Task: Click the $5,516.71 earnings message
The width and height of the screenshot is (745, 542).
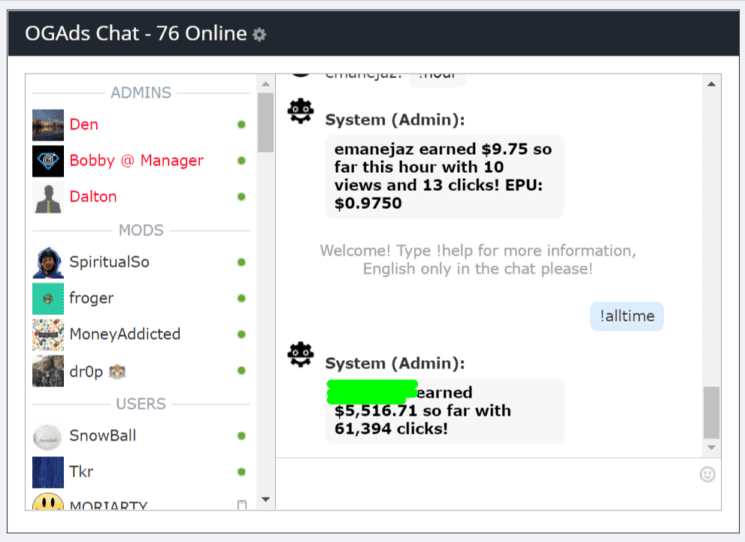Action: [x=445, y=411]
